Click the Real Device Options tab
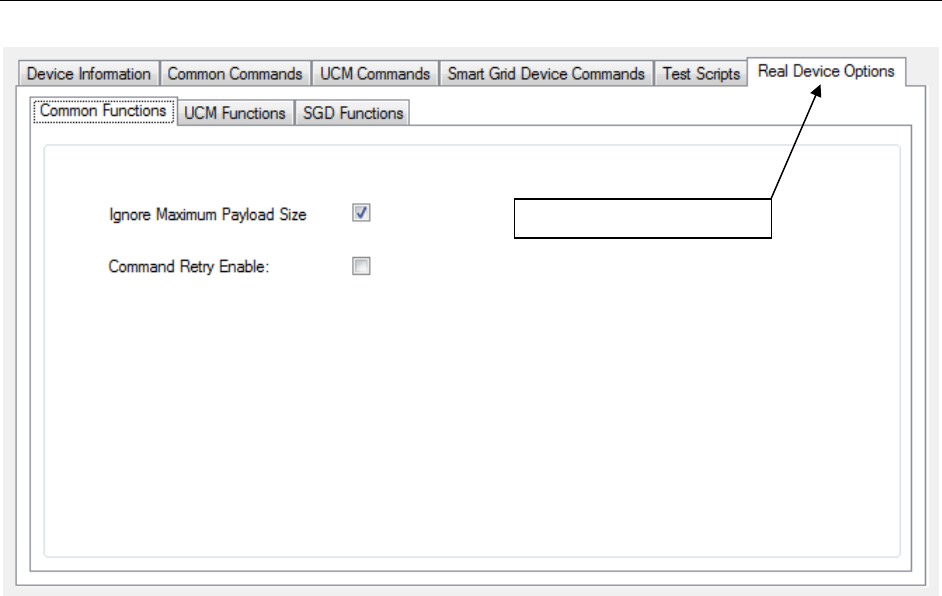Screen dimensions: 942x596 826,72
